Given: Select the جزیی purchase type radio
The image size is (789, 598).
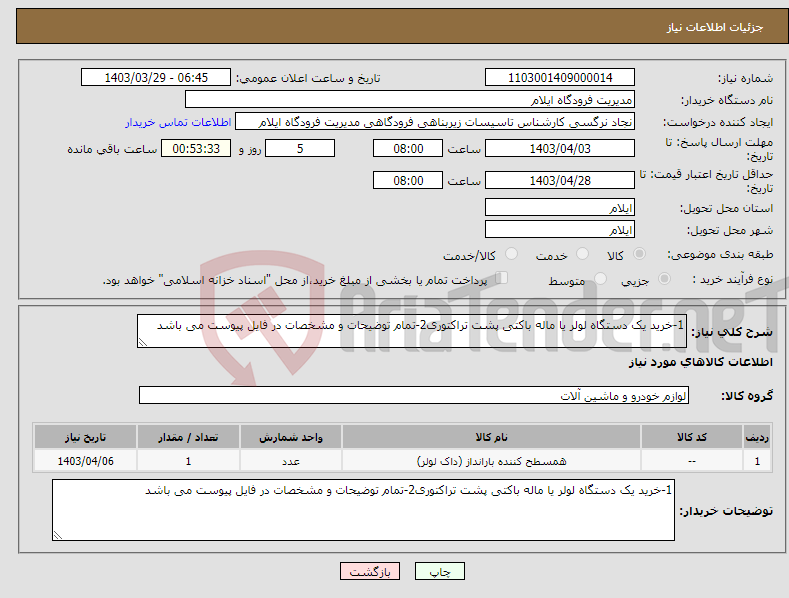Looking at the screenshot, I should (664, 278).
